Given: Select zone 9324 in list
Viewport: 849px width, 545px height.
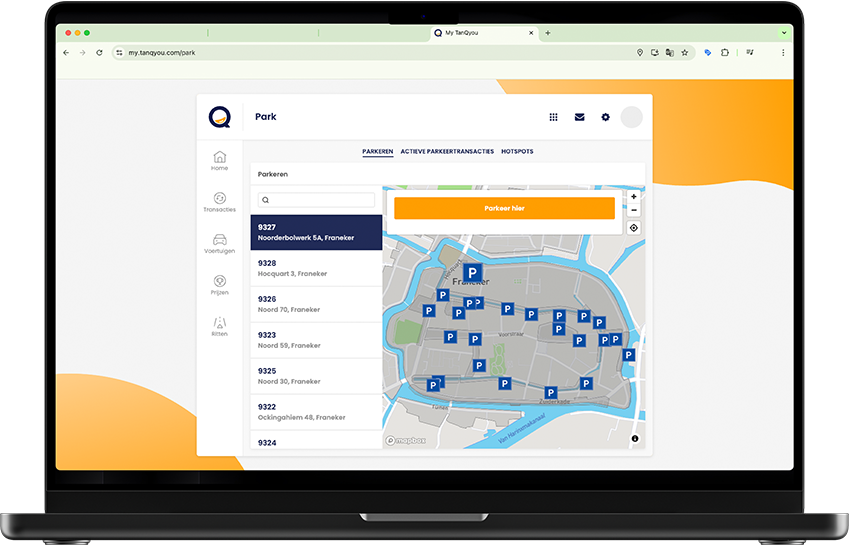Looking at the screenshot, I should (x=316, y=440).
